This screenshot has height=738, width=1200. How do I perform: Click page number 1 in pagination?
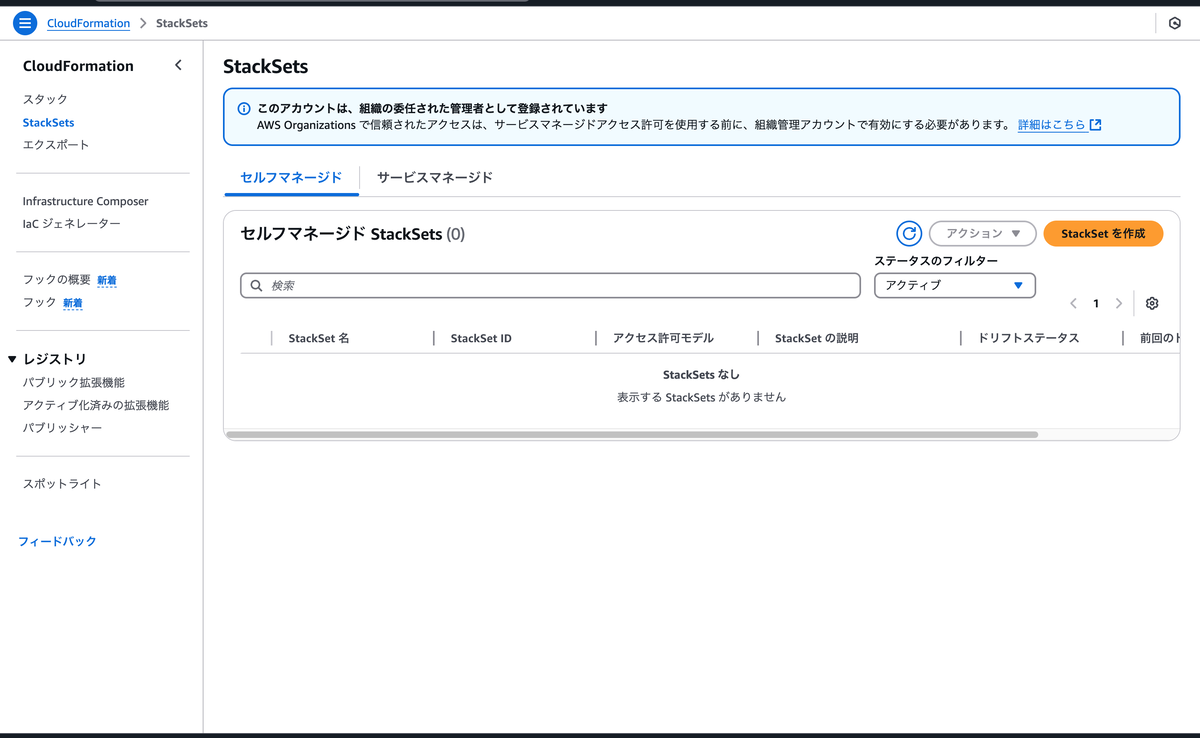click(x=1096, y=304)
